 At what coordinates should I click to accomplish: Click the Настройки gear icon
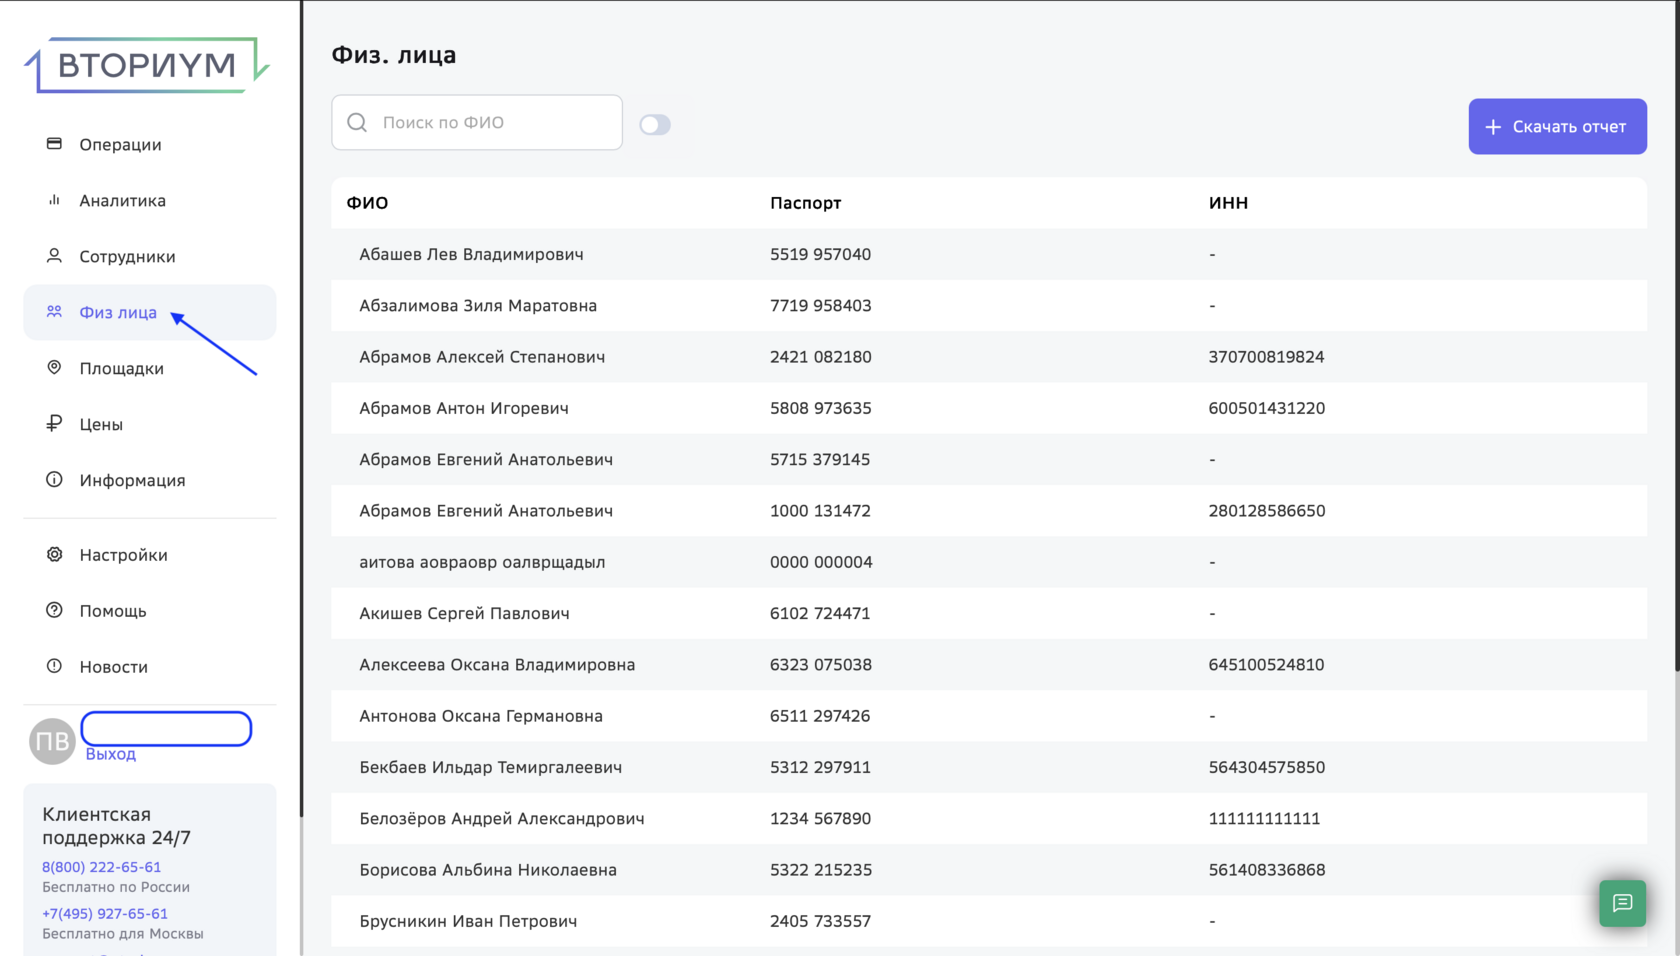pos(54,554)
